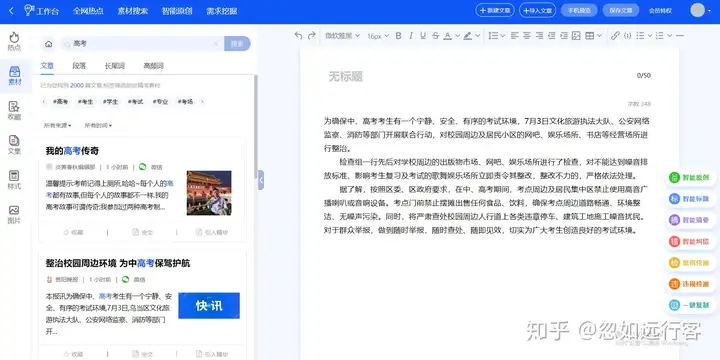Insert a hyperlink
The width and height of the screenshot is (720, 360).
point(615,35)
